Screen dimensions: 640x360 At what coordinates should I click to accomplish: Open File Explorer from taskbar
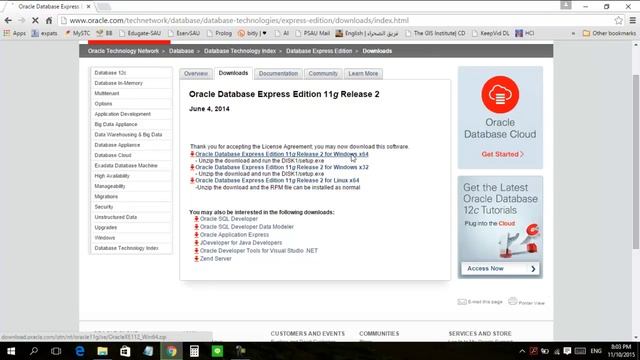point(102,351)
